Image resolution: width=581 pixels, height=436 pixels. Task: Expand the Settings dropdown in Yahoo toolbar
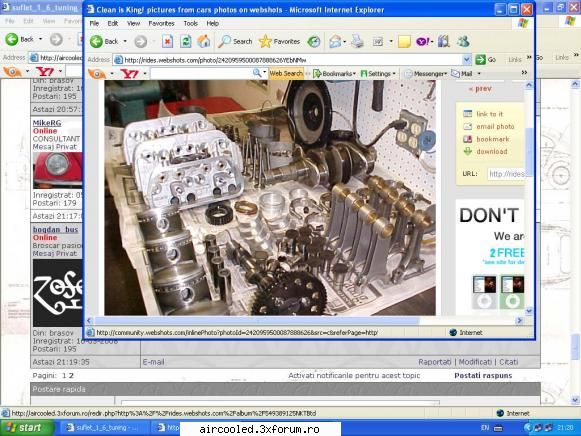(x=378, y=73)
